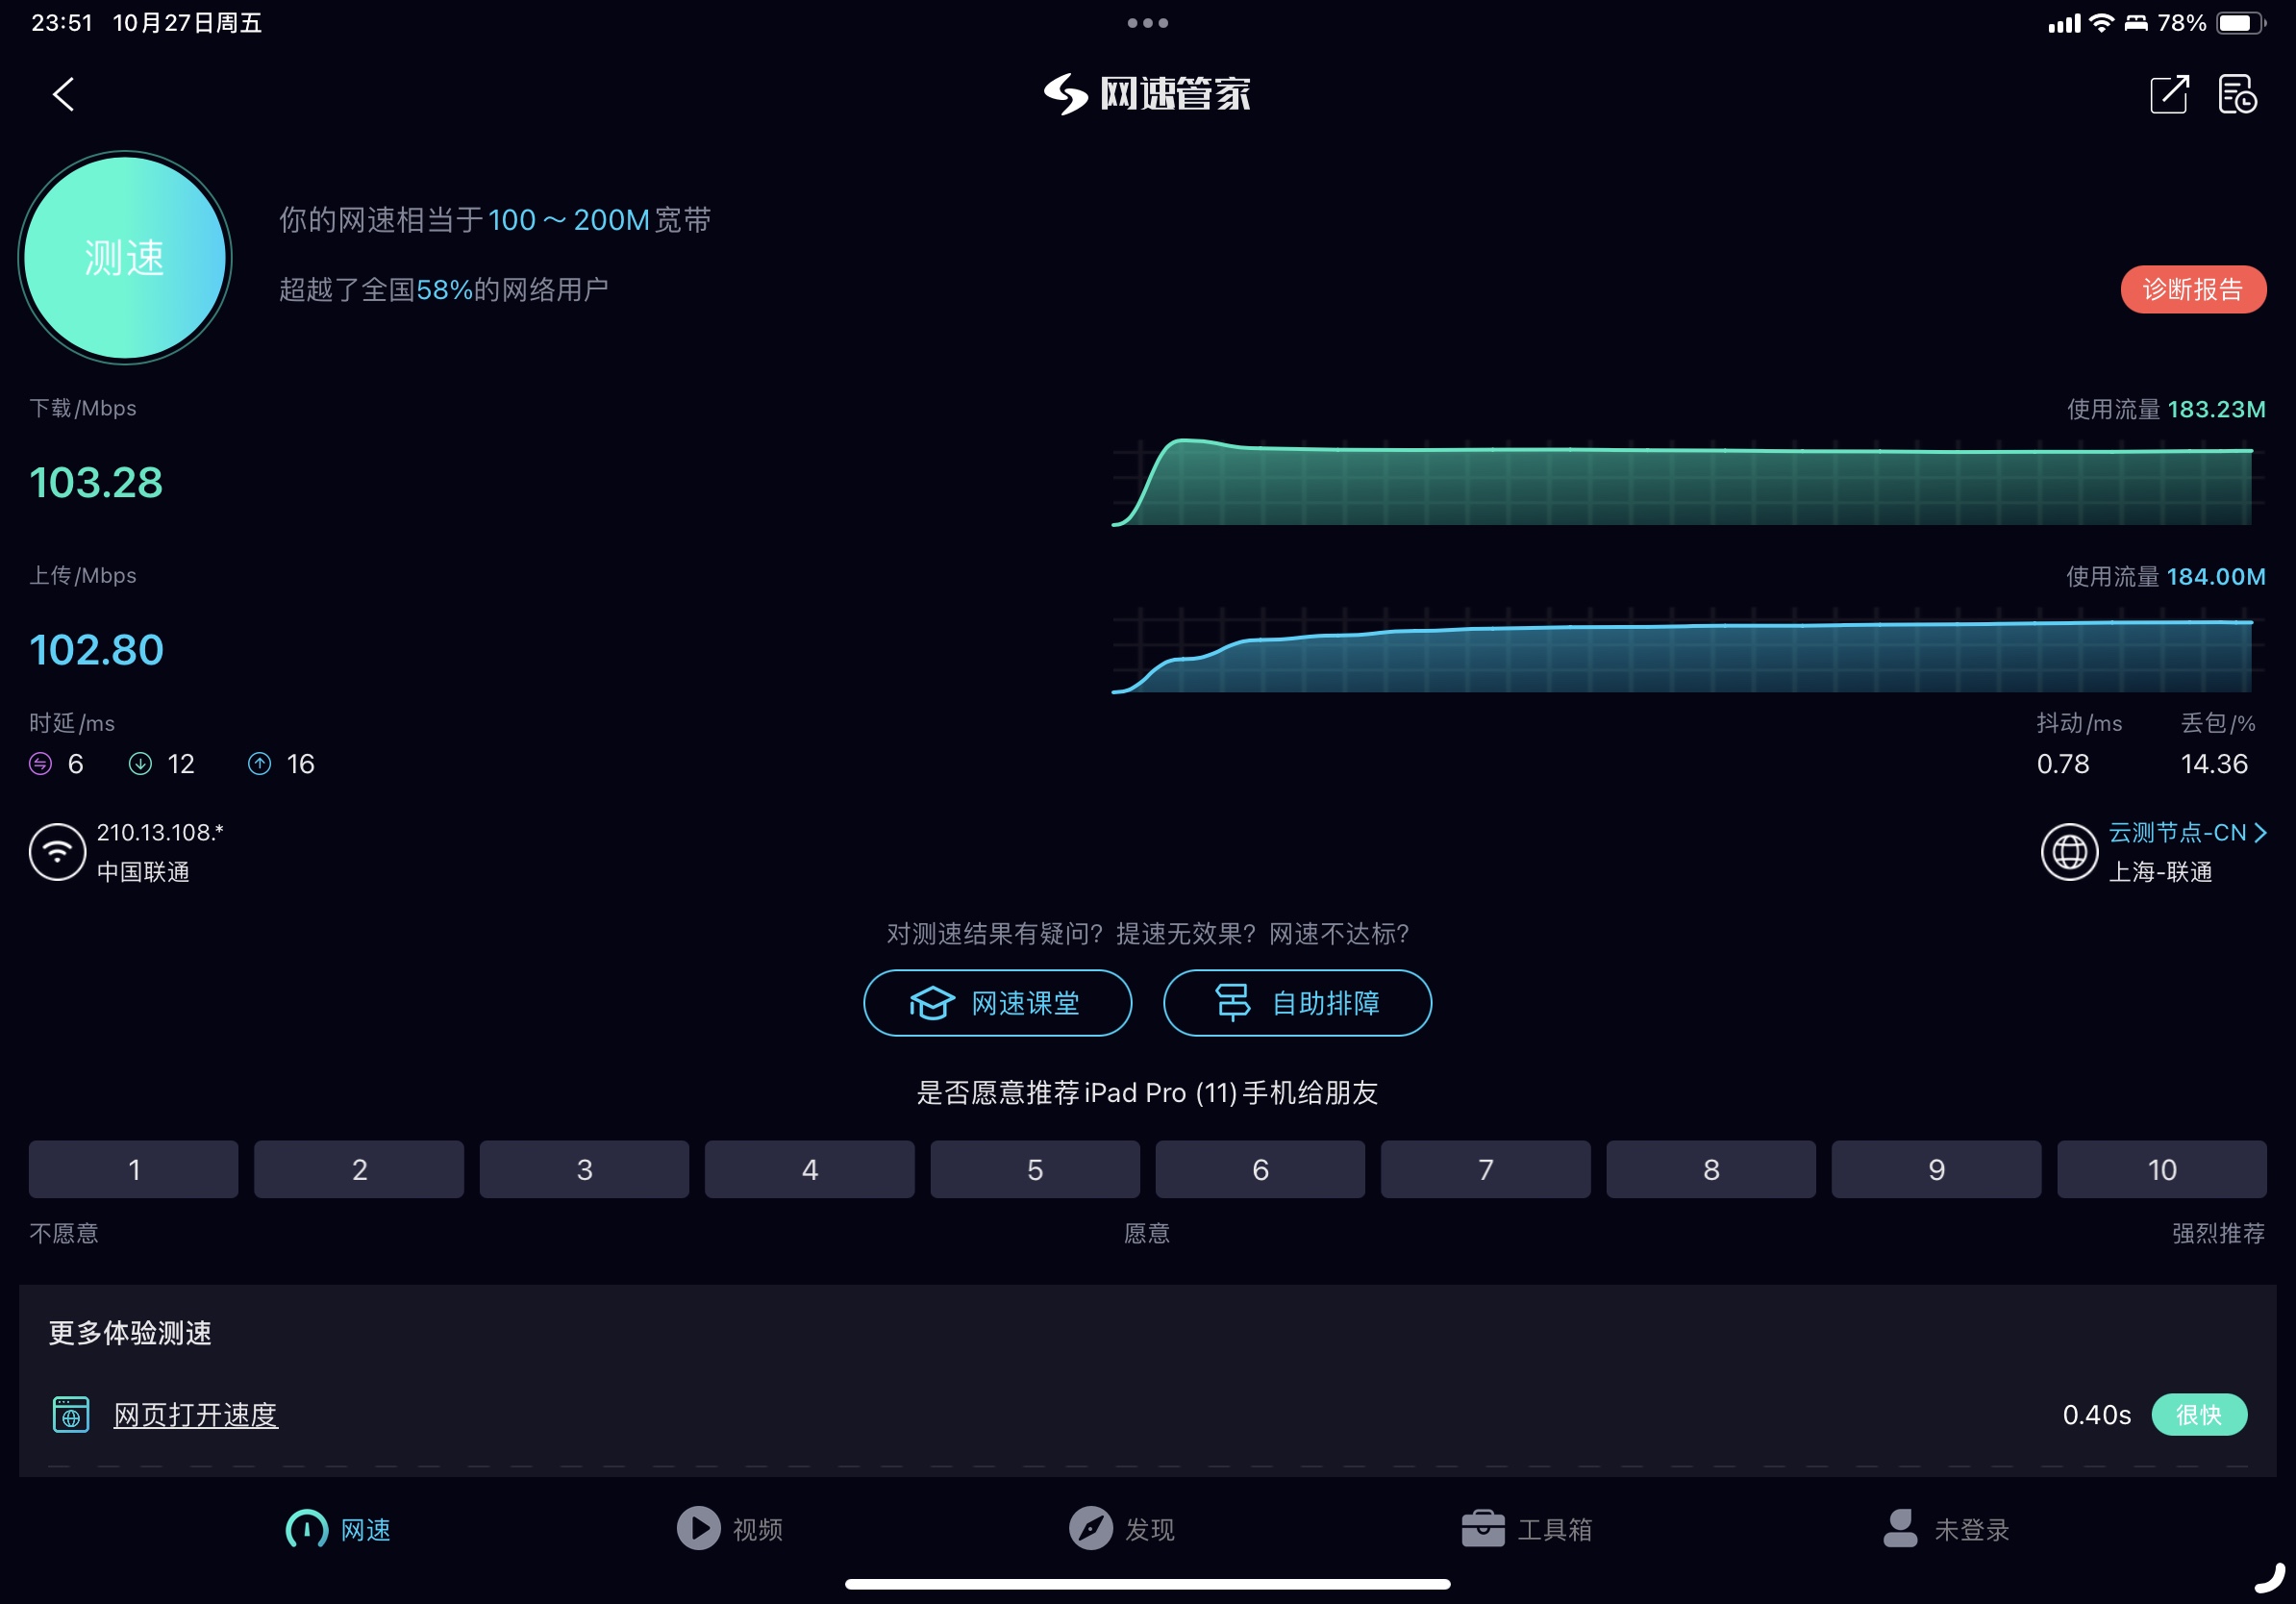Tap the upload latency icon next to 16
This screenshot has width=2296, height=1604.
coord(259,764)
